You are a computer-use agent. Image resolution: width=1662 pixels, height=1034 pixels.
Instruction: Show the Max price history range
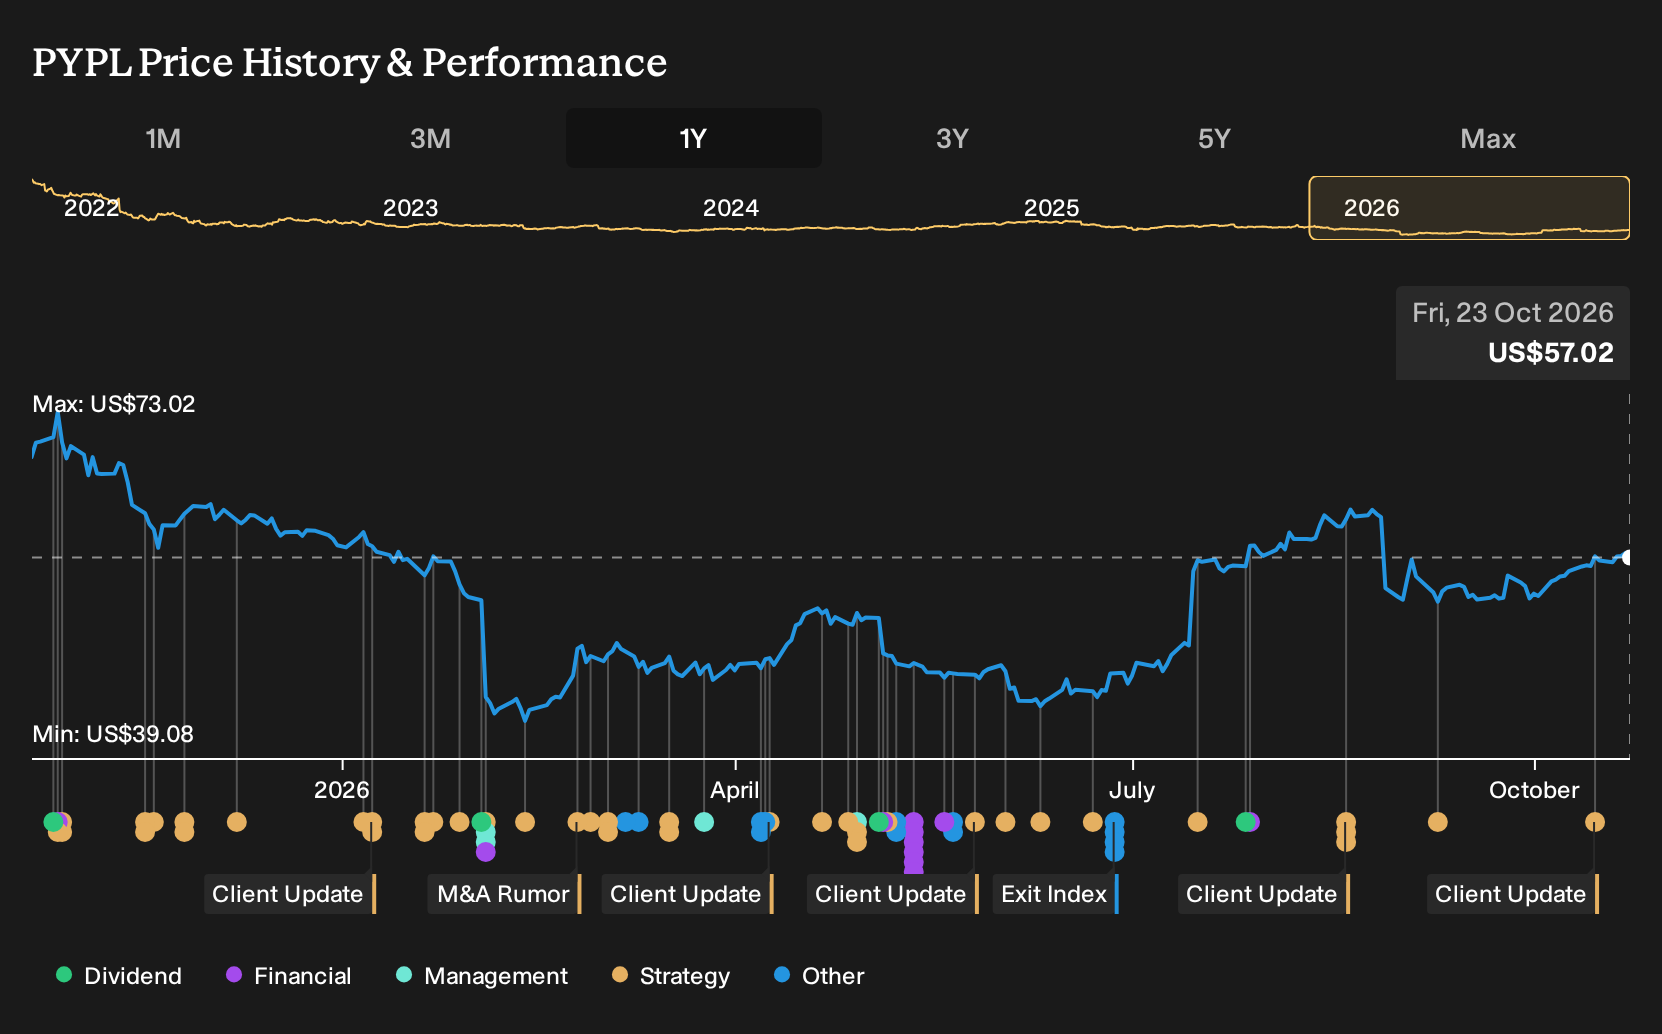[x=1488, y=138]
